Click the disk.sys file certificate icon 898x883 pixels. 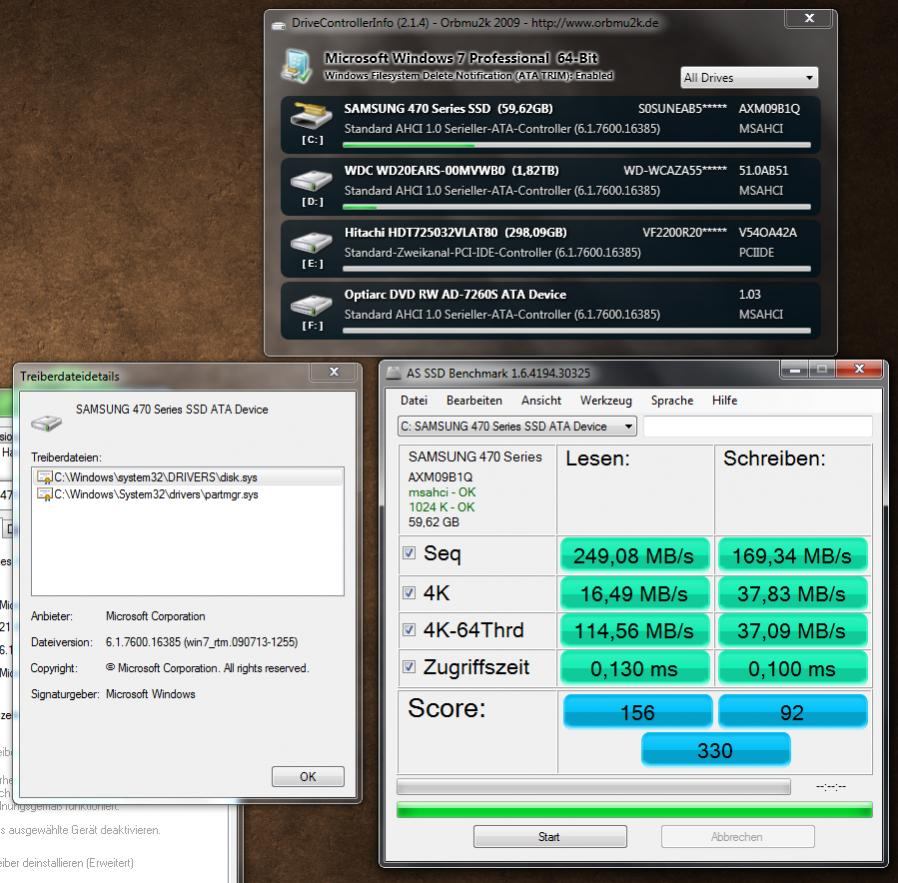tap(44, 477)
